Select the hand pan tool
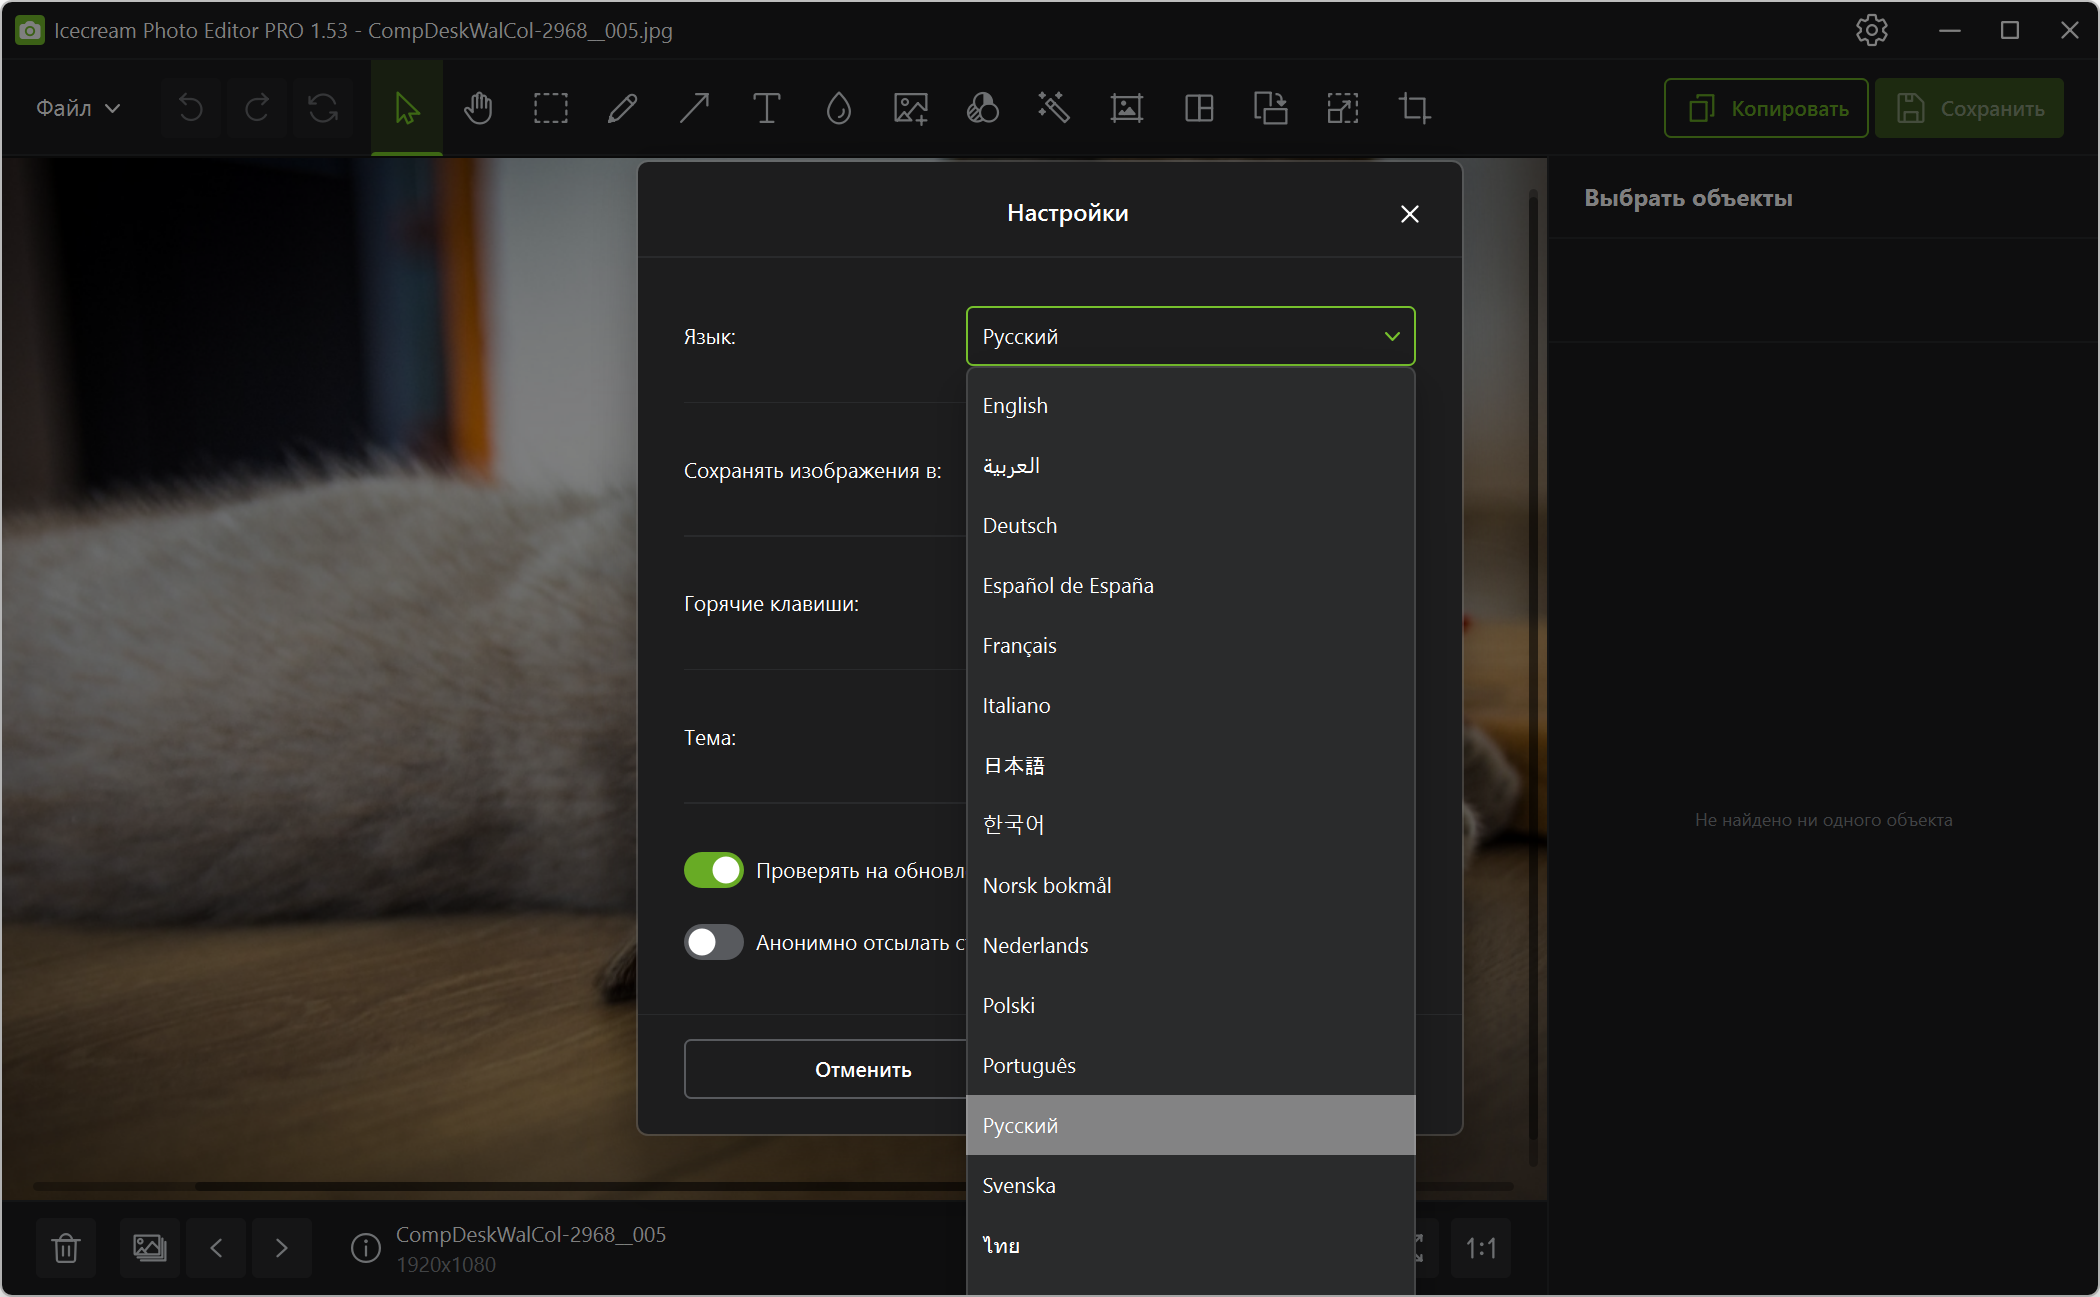 (478, 108)
